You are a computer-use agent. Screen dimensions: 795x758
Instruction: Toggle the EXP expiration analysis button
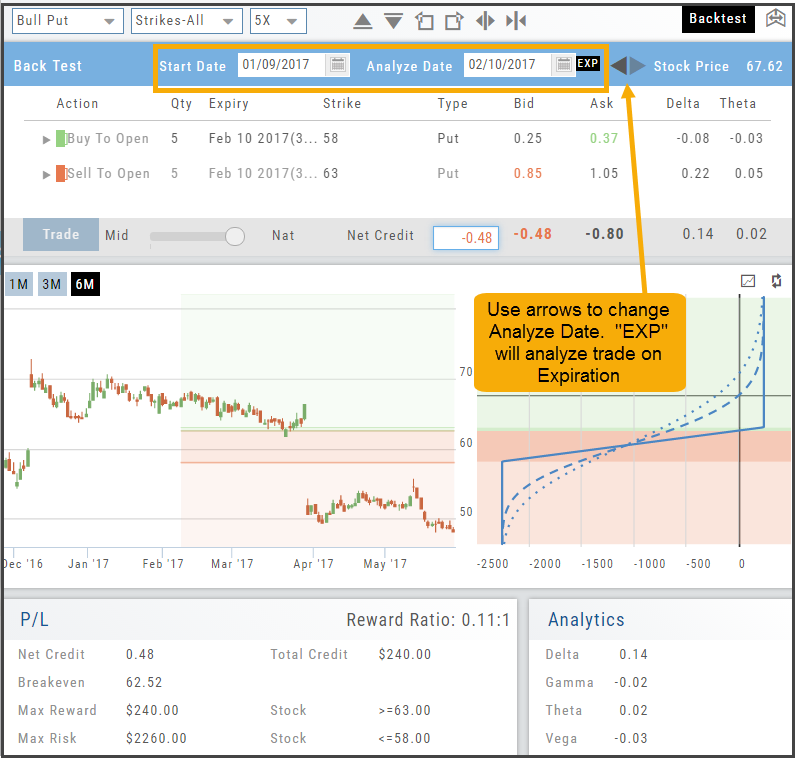click(x=588, y=64)
